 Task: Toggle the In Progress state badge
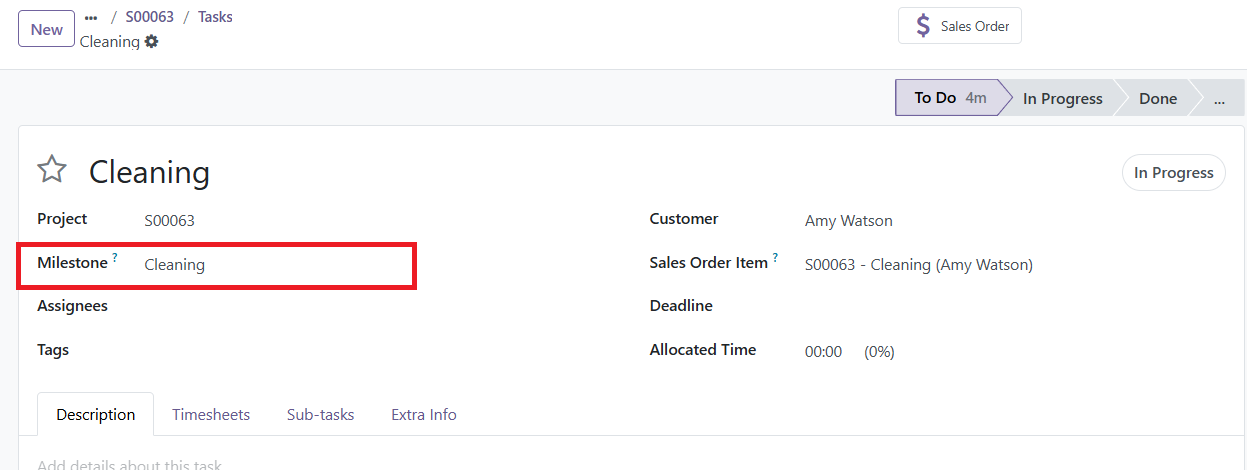pyautogui.click(x=1174, y=173)
